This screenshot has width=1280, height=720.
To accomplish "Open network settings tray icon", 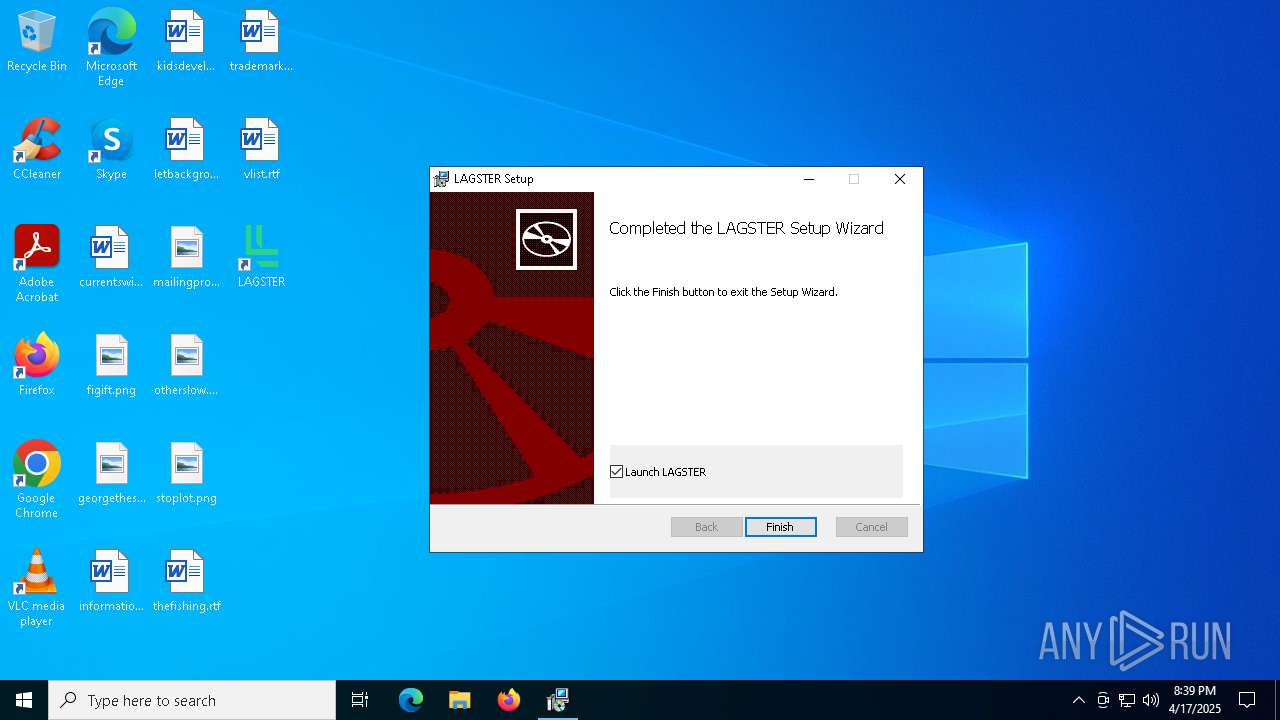I will [1127, 700].
